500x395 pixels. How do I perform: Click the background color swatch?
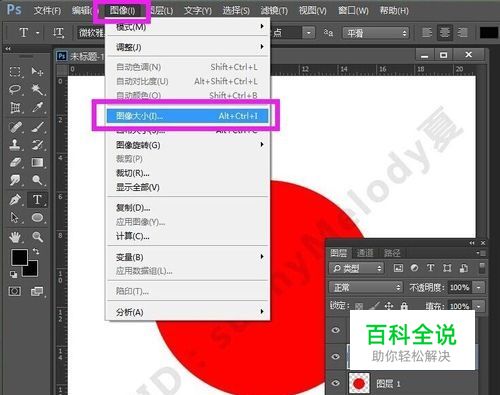point(32,271)
